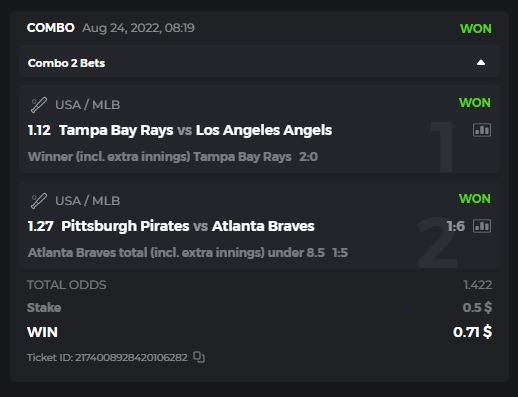Collapse the Combo 2 Bets section arrow
Viewport: 518px width, 397px height.
point(481,63)
